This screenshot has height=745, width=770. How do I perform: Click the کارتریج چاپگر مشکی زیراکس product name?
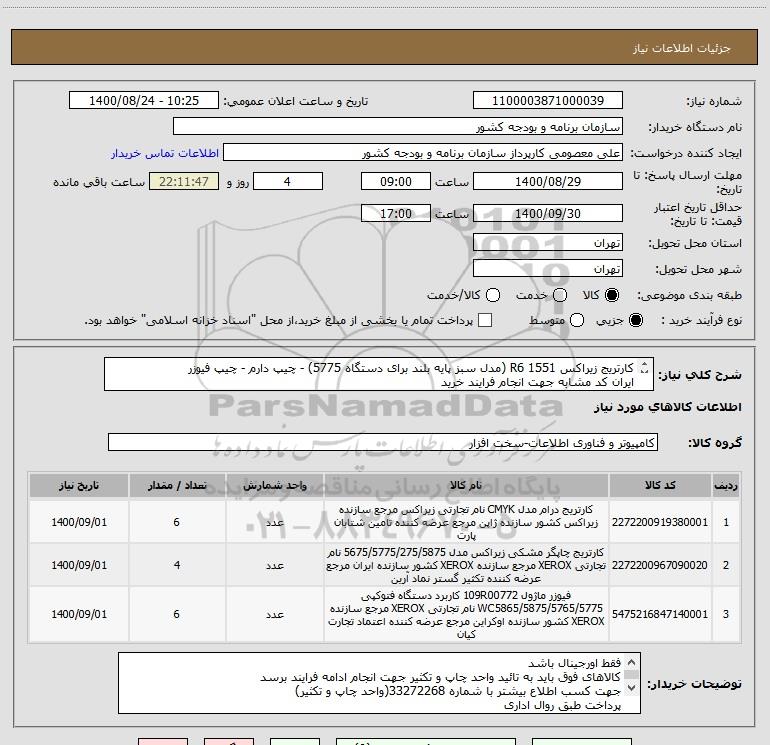(466, 565)
